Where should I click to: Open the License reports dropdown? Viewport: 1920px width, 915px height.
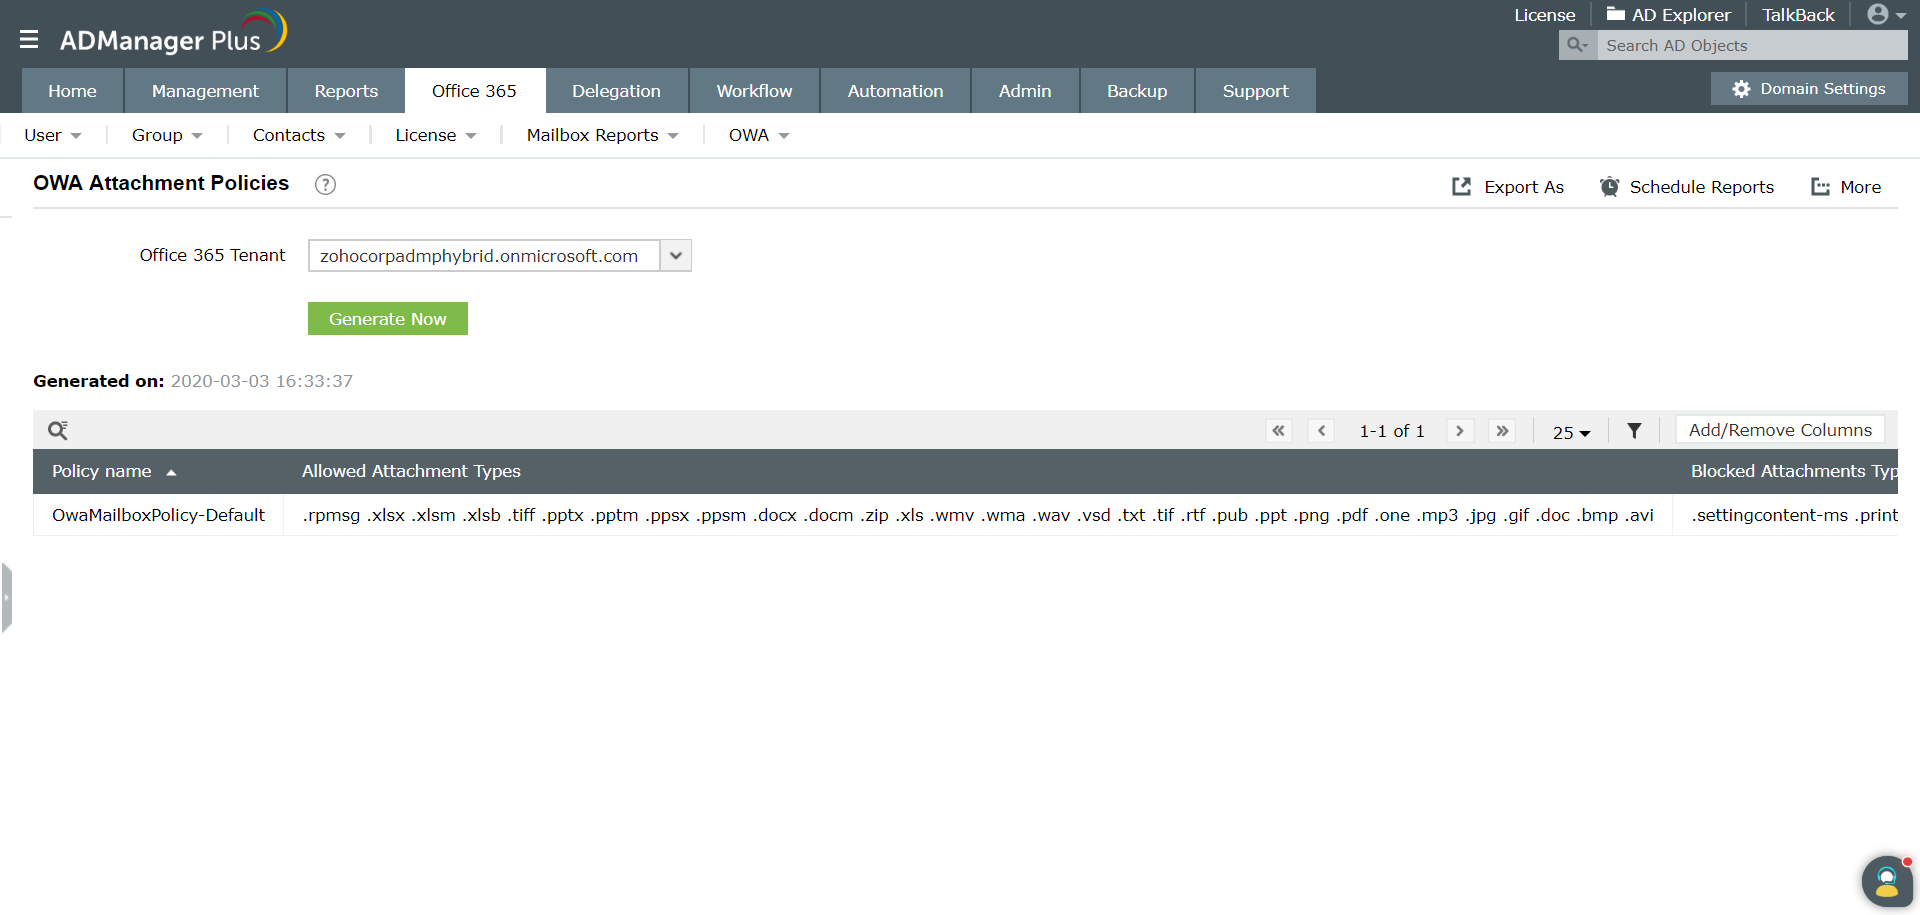436,135
